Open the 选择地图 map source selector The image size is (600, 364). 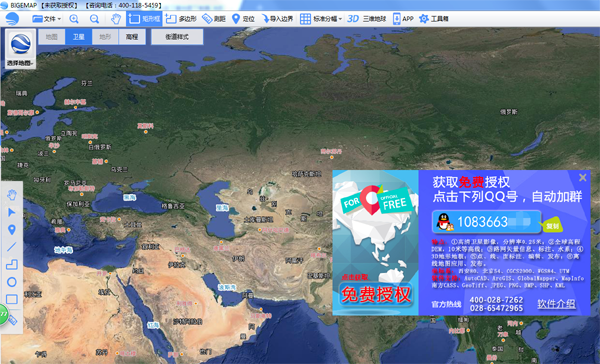pyautogui.click(x=21, y=49)
